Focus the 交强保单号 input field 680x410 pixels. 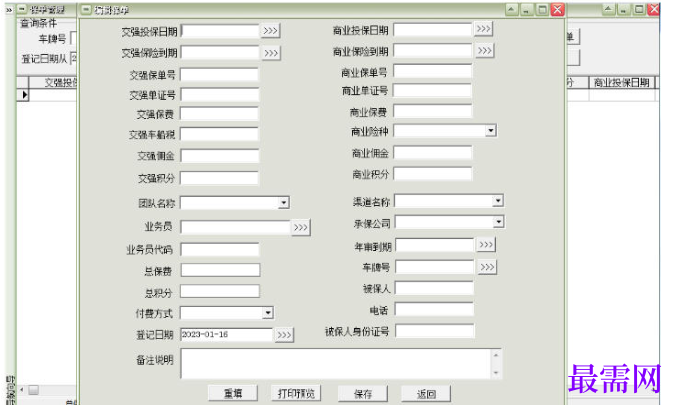click(x=219, y=74)
